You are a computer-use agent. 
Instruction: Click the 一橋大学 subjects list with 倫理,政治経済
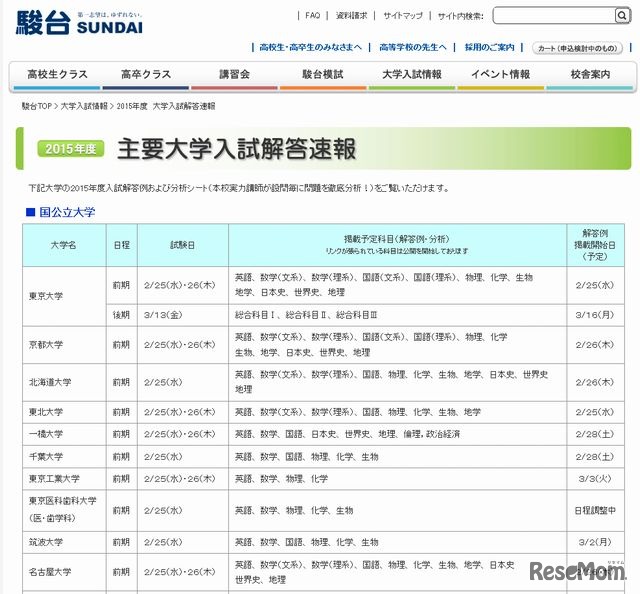click(398, 434)
